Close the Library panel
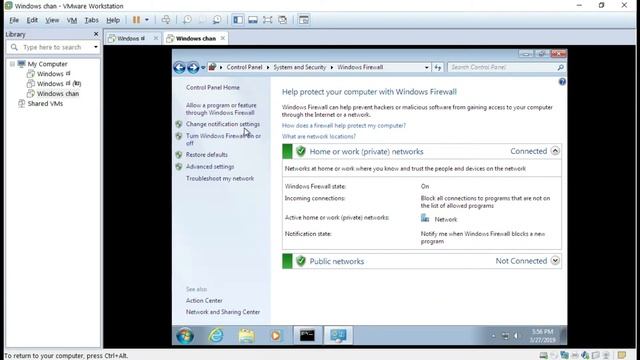 click(x=96, y=34)
